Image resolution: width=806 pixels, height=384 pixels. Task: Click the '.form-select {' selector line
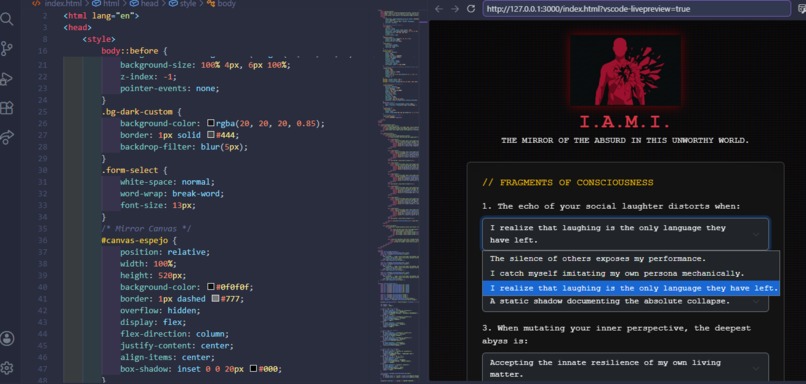[134, 170]
